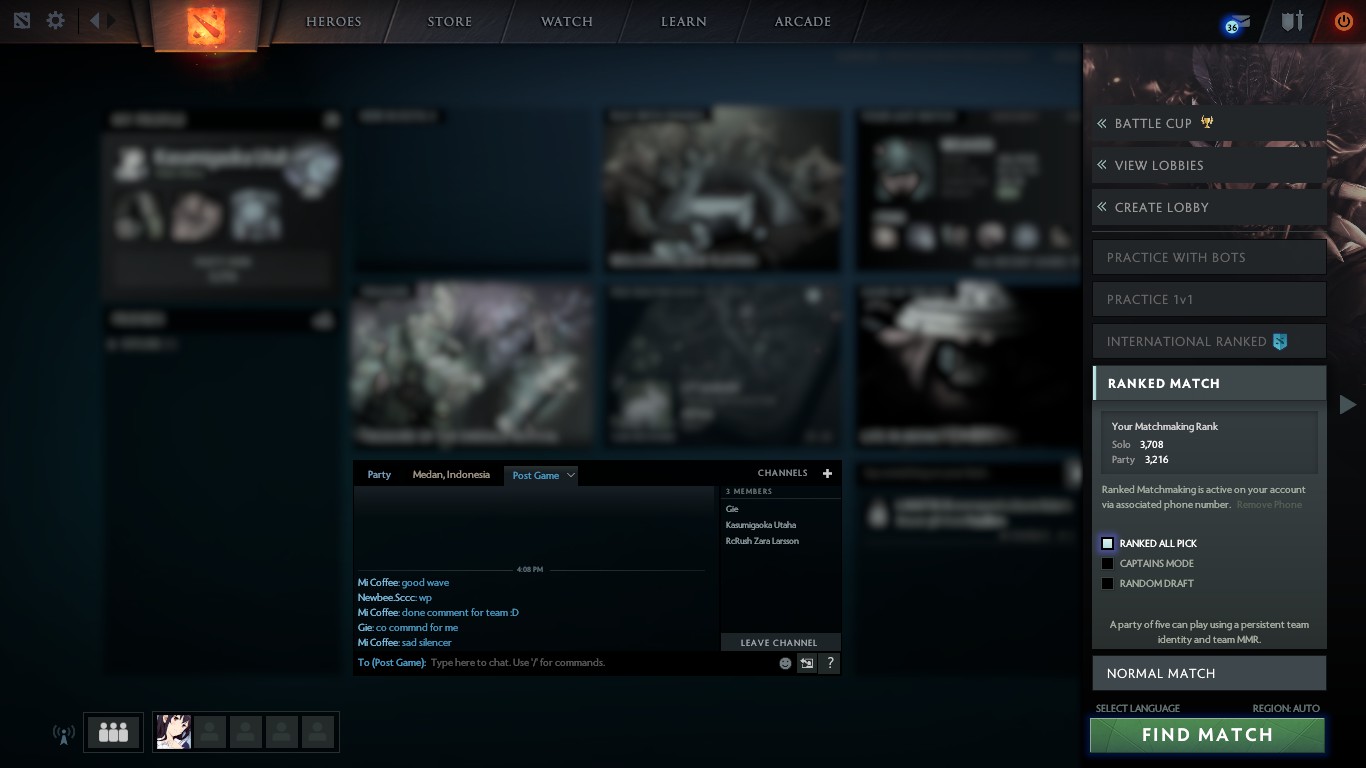The image size is (1366, 768).
Task: Click the Remove Phone link
Action: tap(1269, 505)
